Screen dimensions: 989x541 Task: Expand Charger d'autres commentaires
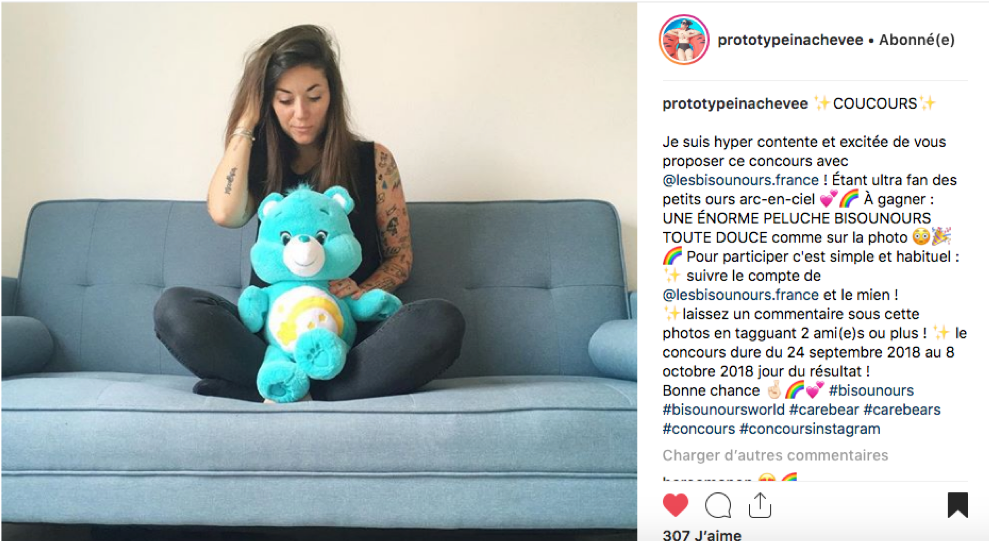tap(775, 455)
